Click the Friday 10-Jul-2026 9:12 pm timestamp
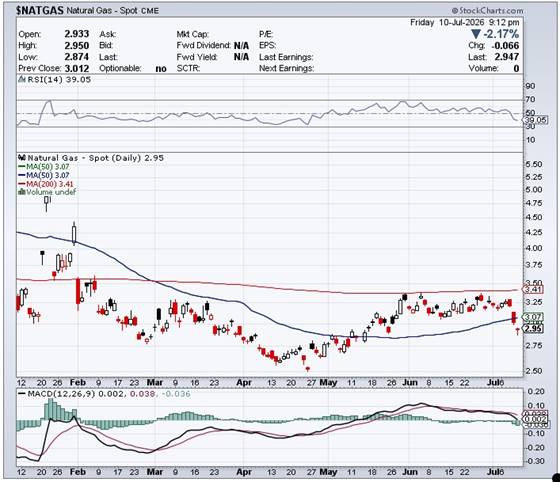This screenshot has height=482, width=560. click(464, 22)
